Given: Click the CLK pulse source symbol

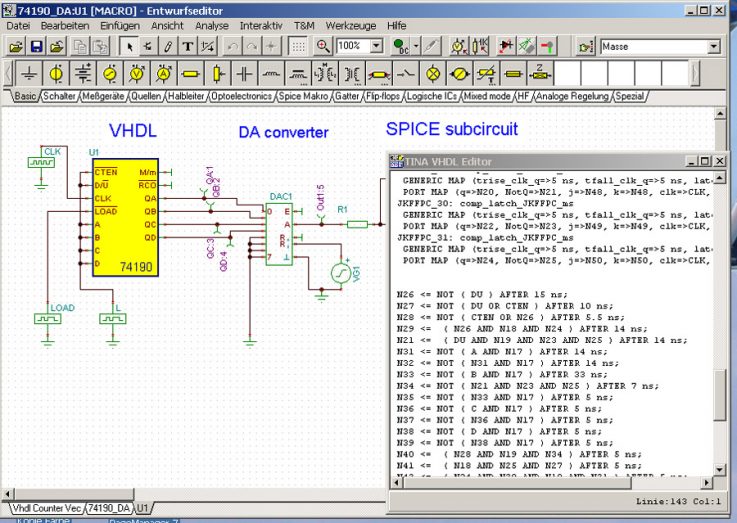Looking at the screenshot, I should click(41, 163).
